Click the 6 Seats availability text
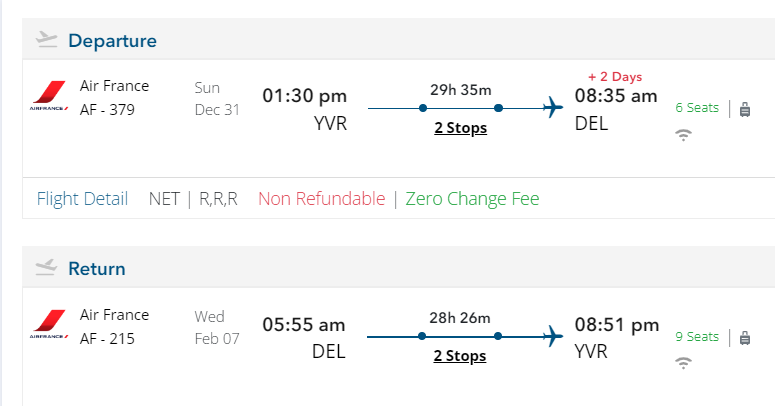The width and height of the screenshot is (775, 406). click(x=697, y=108)
